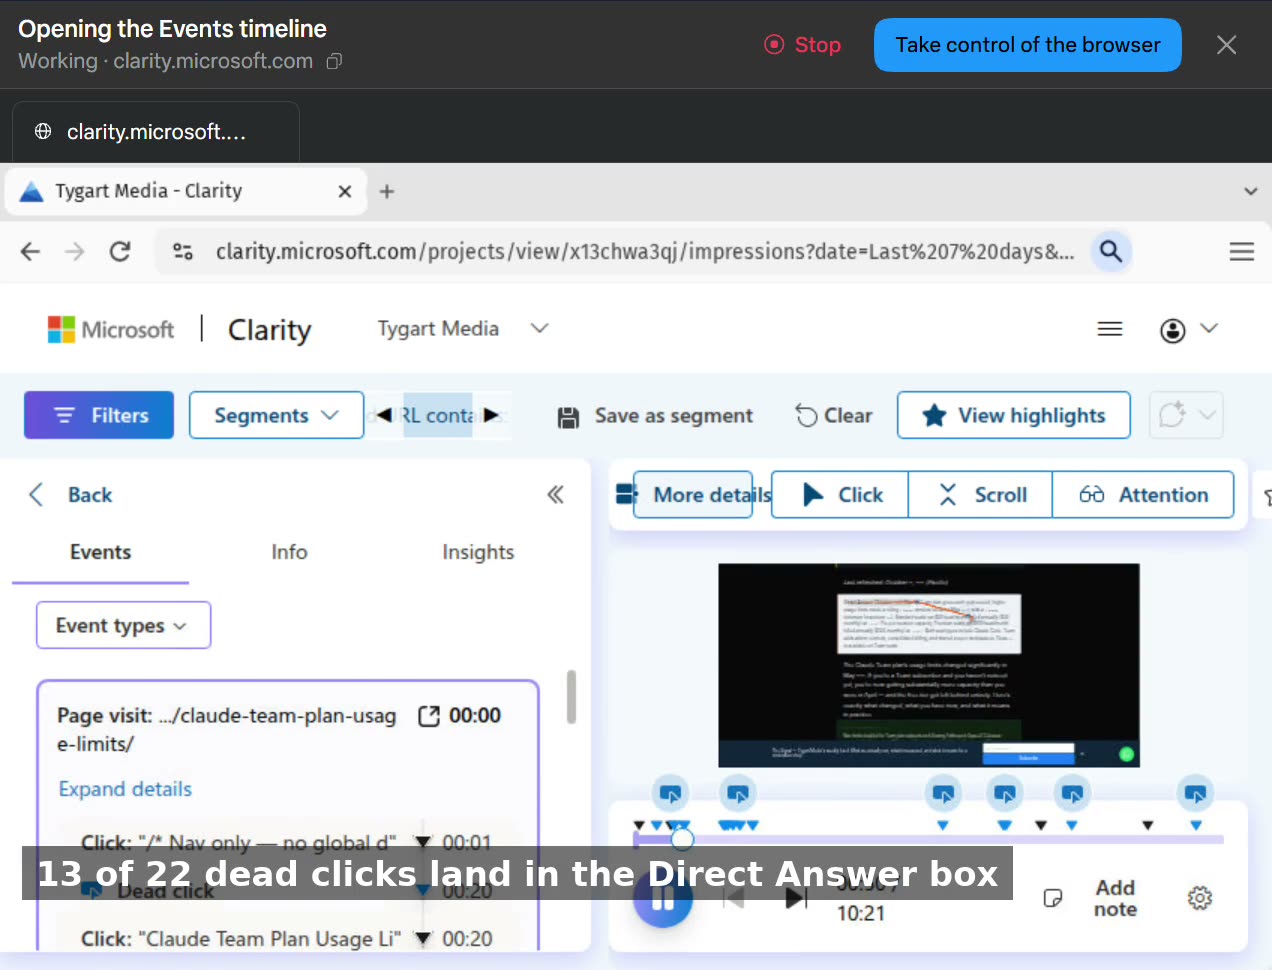
Task: Jump to leftmost dead click bubble on timeline
Action: (x=671, y=794)
